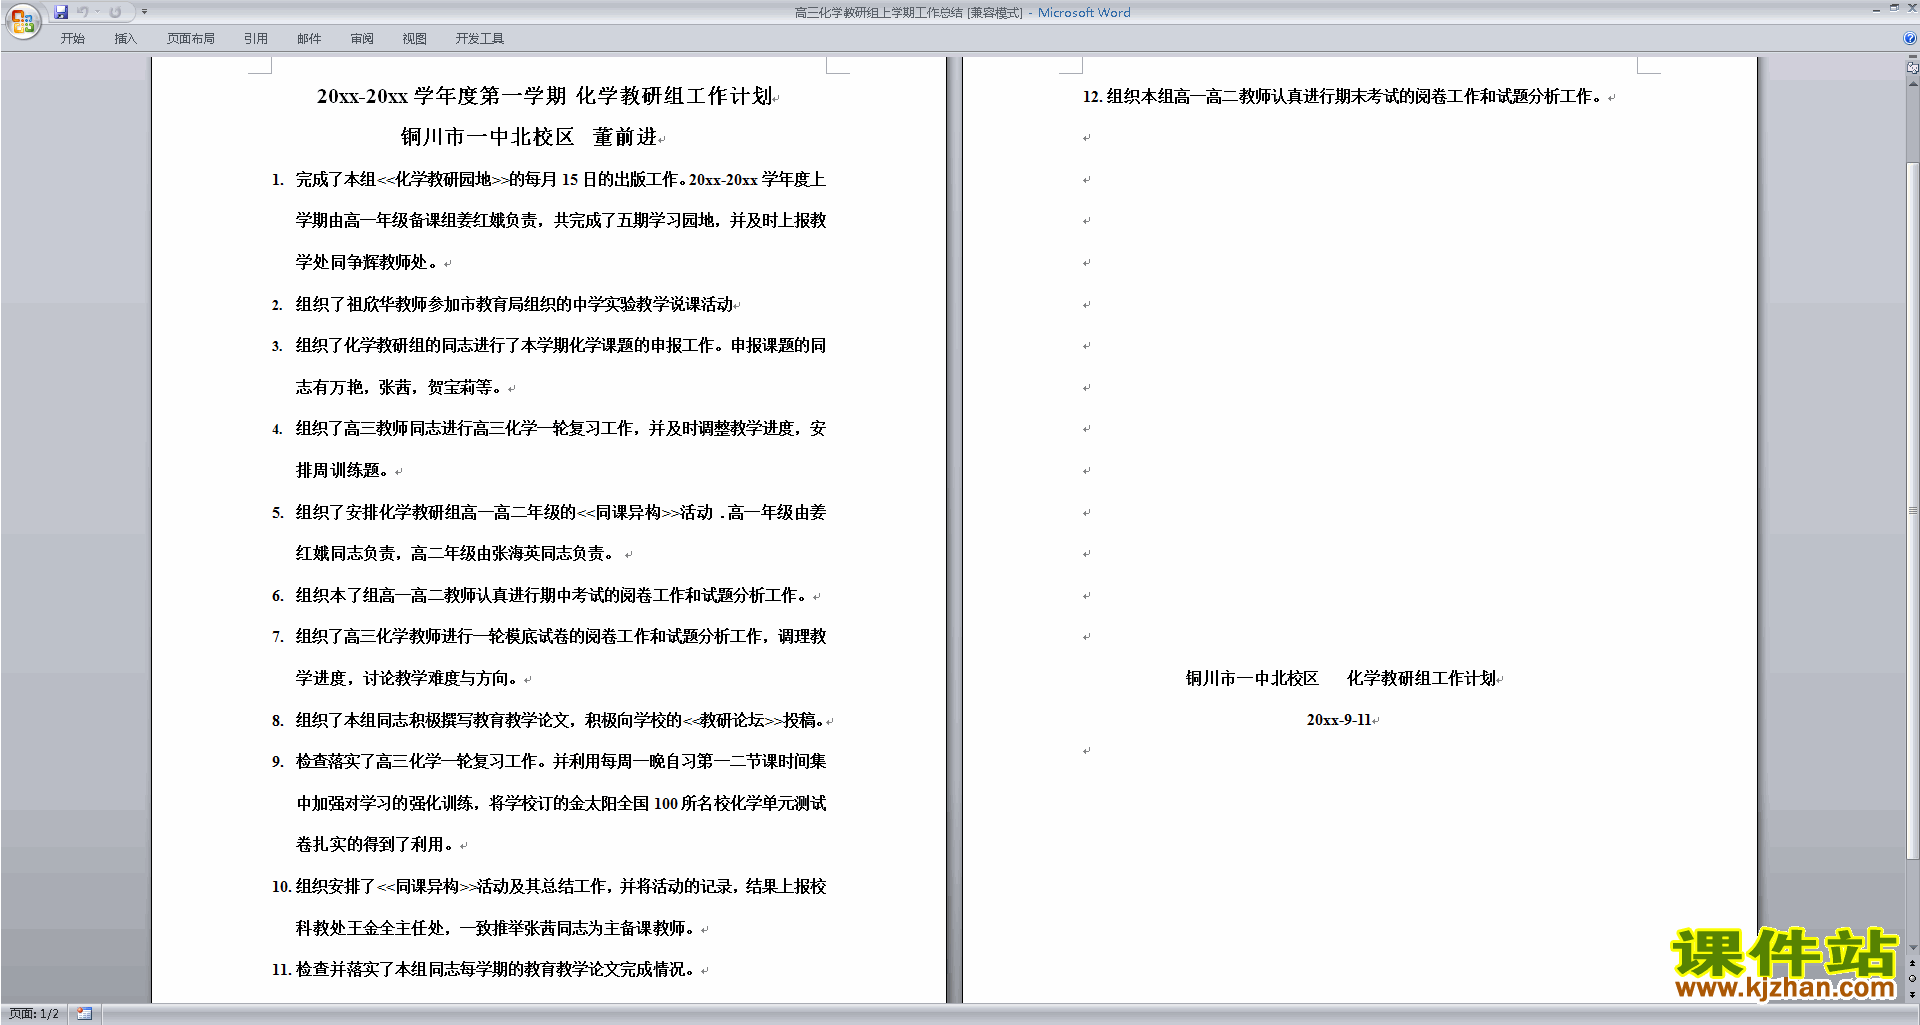Go to the next page button
The image size is (1920, 1025).
pyautogui.click(x=1912, y=994)
